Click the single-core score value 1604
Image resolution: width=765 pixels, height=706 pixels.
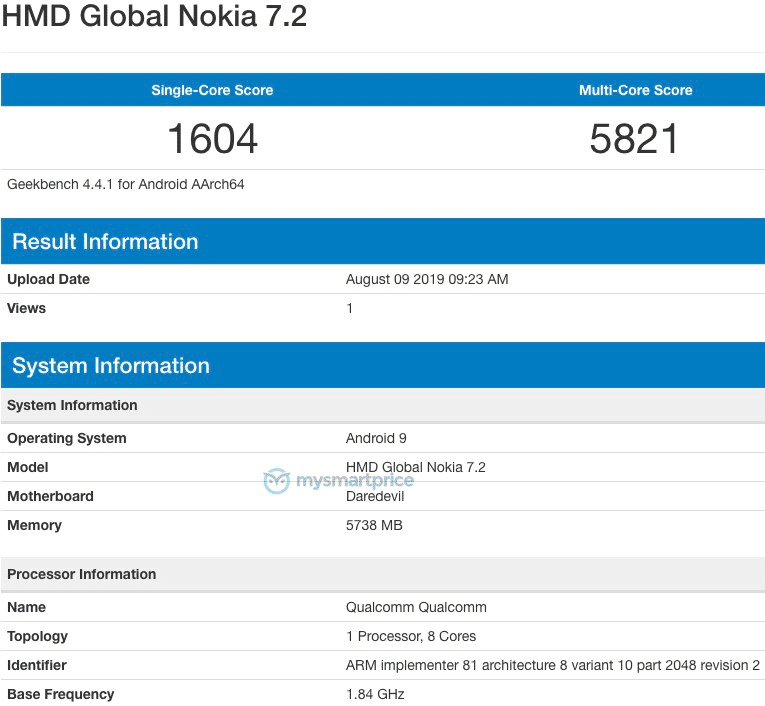tap(212, 138)
